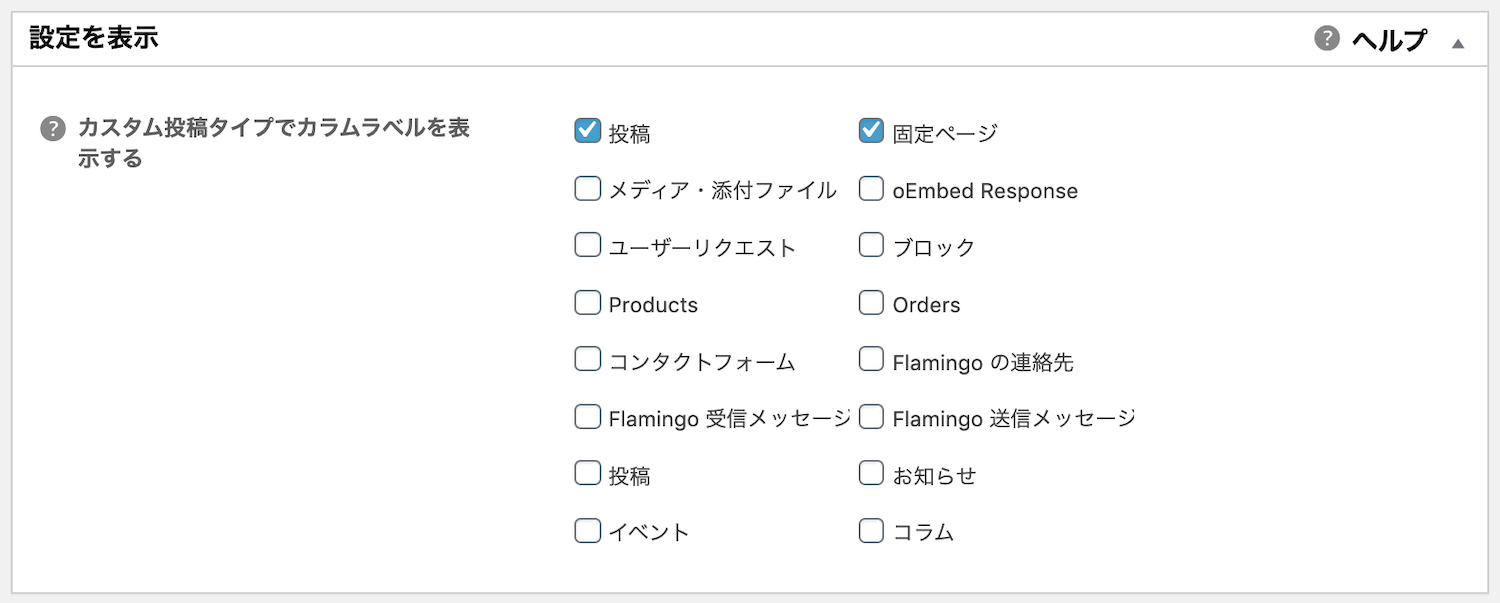Tick the ユーザーリクエスト checkbox
1500x603 pixels.
tap(587, 245)
